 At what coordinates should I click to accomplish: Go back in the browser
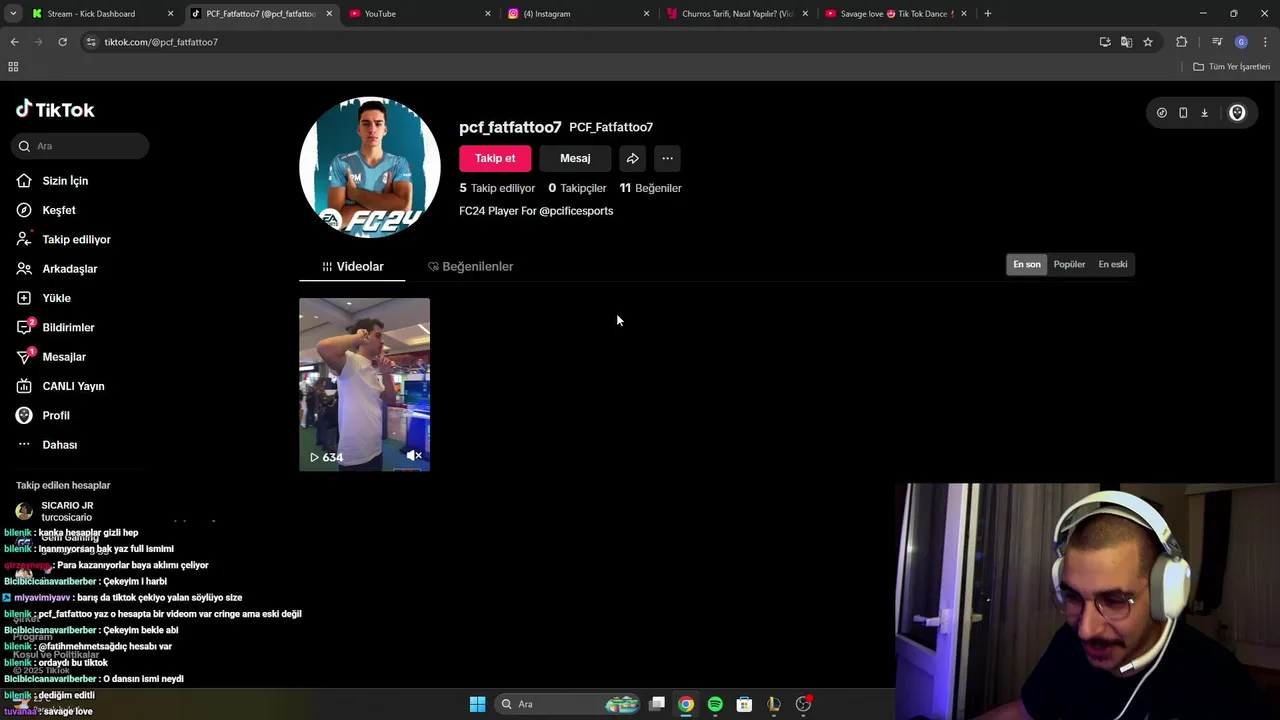(x=14, y=42)
